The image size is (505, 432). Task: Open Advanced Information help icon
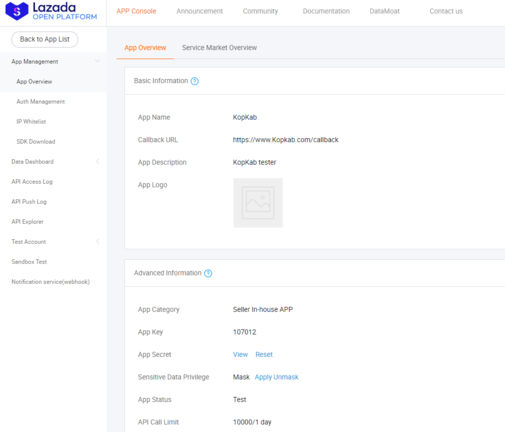click(208, 273)
